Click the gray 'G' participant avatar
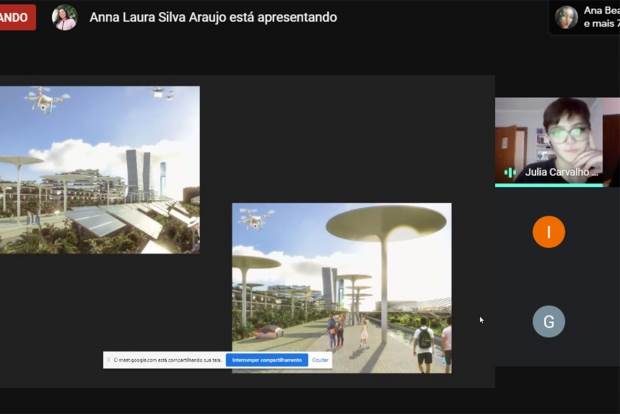The width and height of the screenshot is (620, 414). click(x=548, y=321)
